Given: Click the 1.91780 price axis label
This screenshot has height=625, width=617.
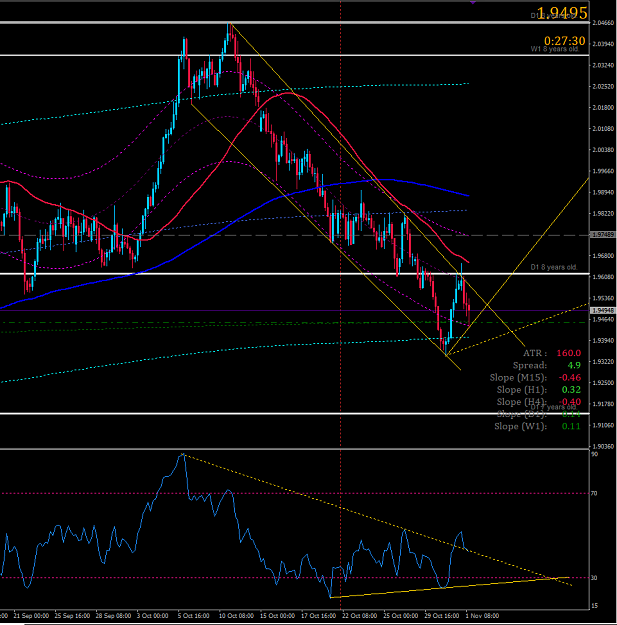Looking at the screenshot, I should pyautogui.click(x=603, y=404).
